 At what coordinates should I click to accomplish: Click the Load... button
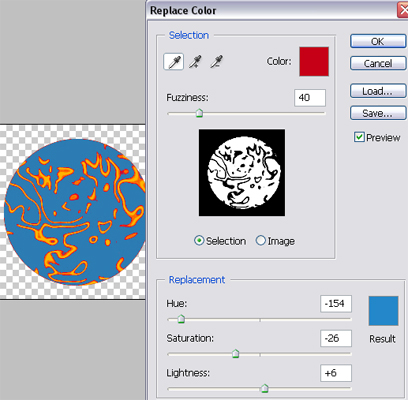[378, 91]
